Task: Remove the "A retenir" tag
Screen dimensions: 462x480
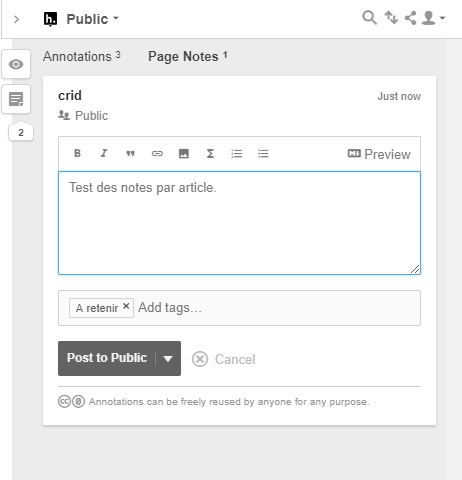Action: (x=126, y=306)
